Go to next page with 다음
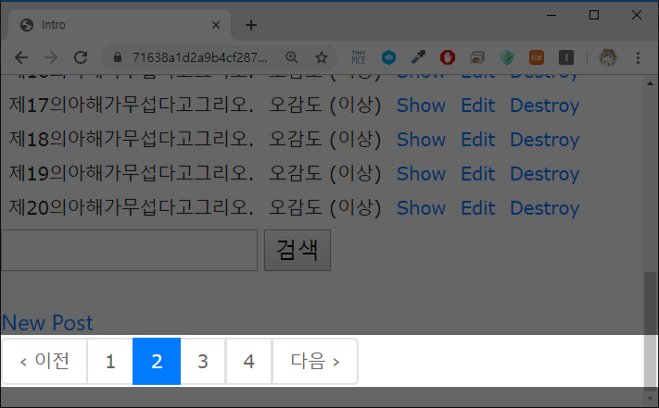The image size is (659, 408). [x=315, y=361]
